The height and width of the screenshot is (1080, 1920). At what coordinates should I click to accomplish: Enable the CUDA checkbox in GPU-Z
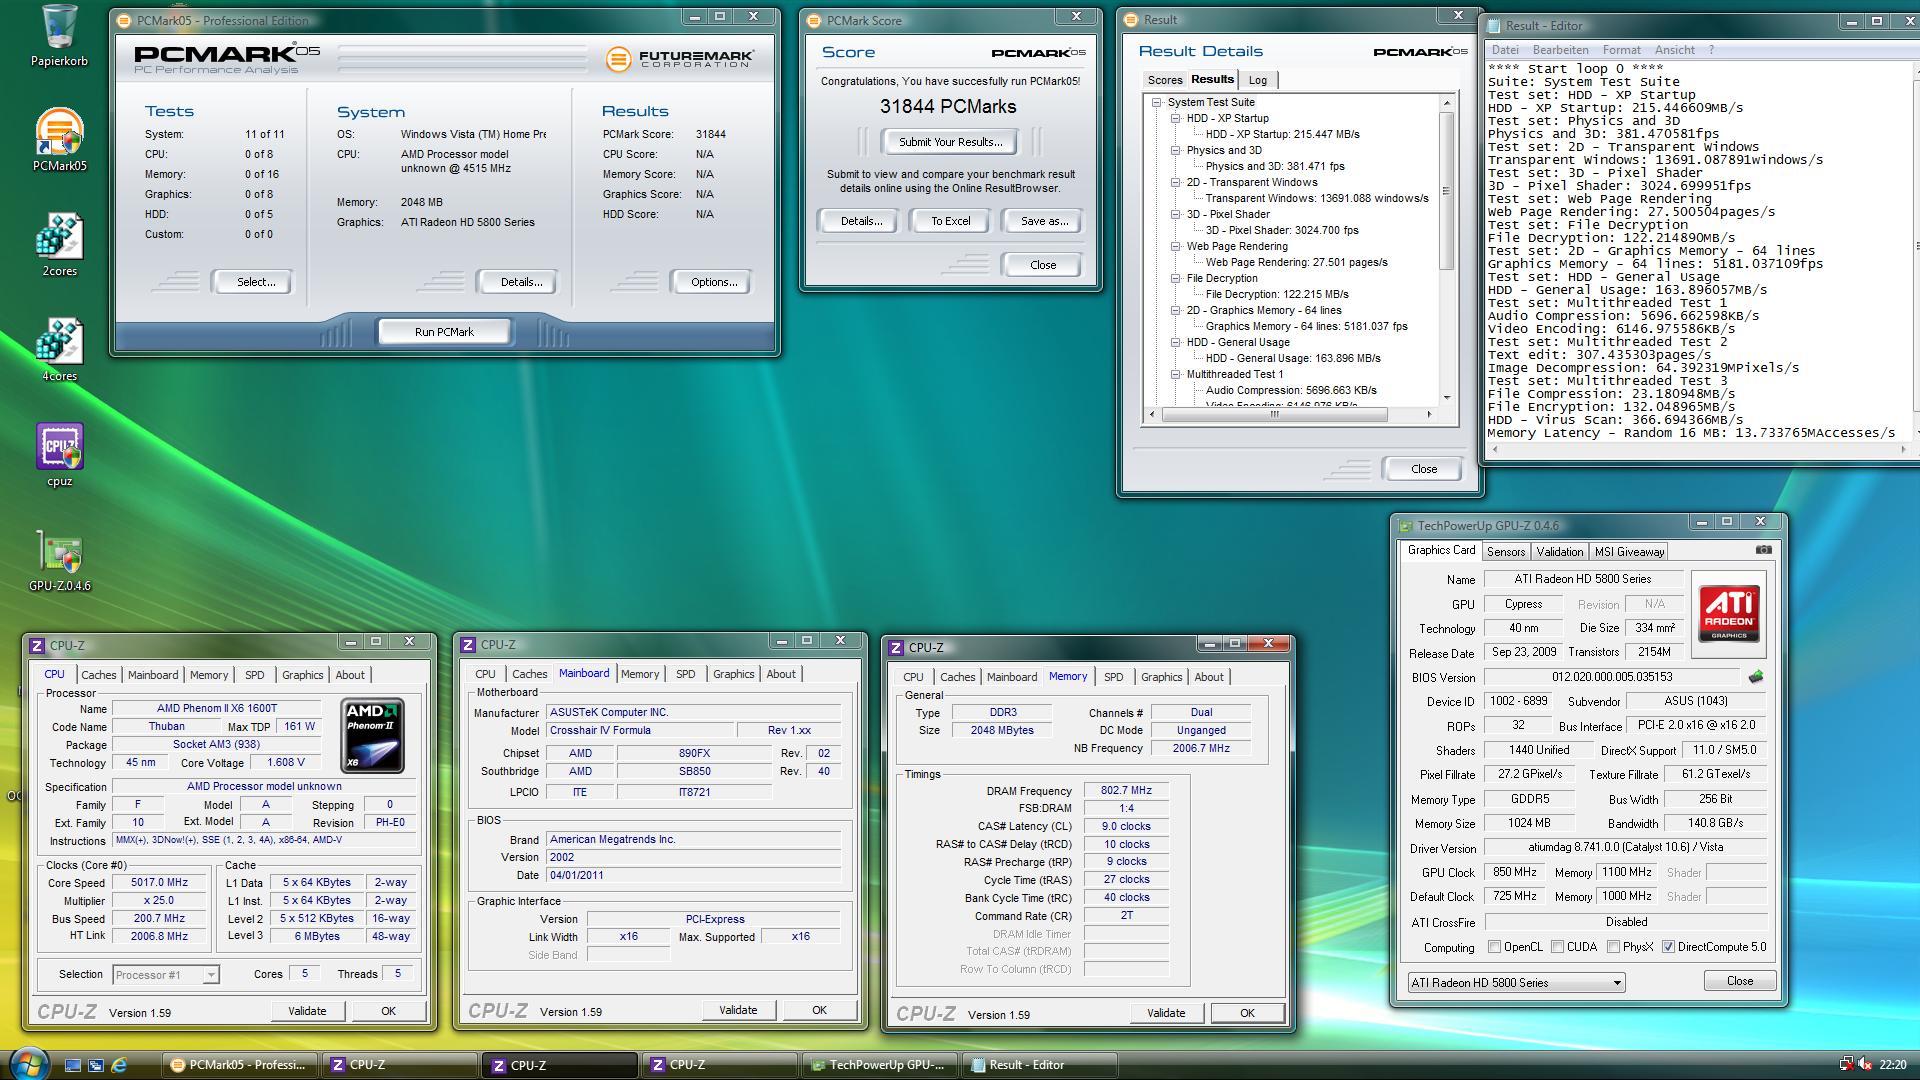pyautogui.click(x=1557, y=947)
